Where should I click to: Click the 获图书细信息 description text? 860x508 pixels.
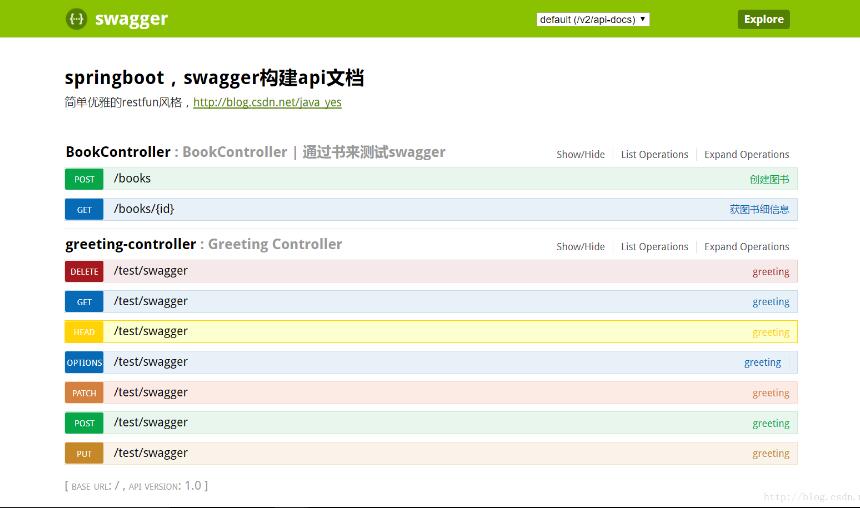(759, 210)
